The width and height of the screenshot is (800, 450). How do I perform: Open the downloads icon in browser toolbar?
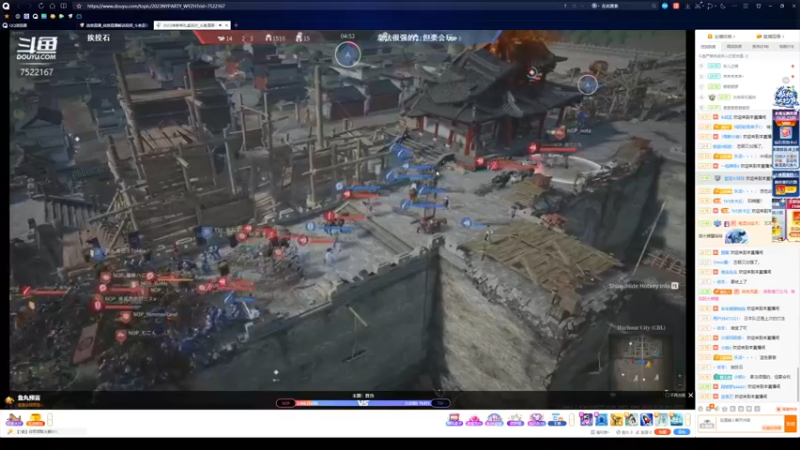[687, 6]
